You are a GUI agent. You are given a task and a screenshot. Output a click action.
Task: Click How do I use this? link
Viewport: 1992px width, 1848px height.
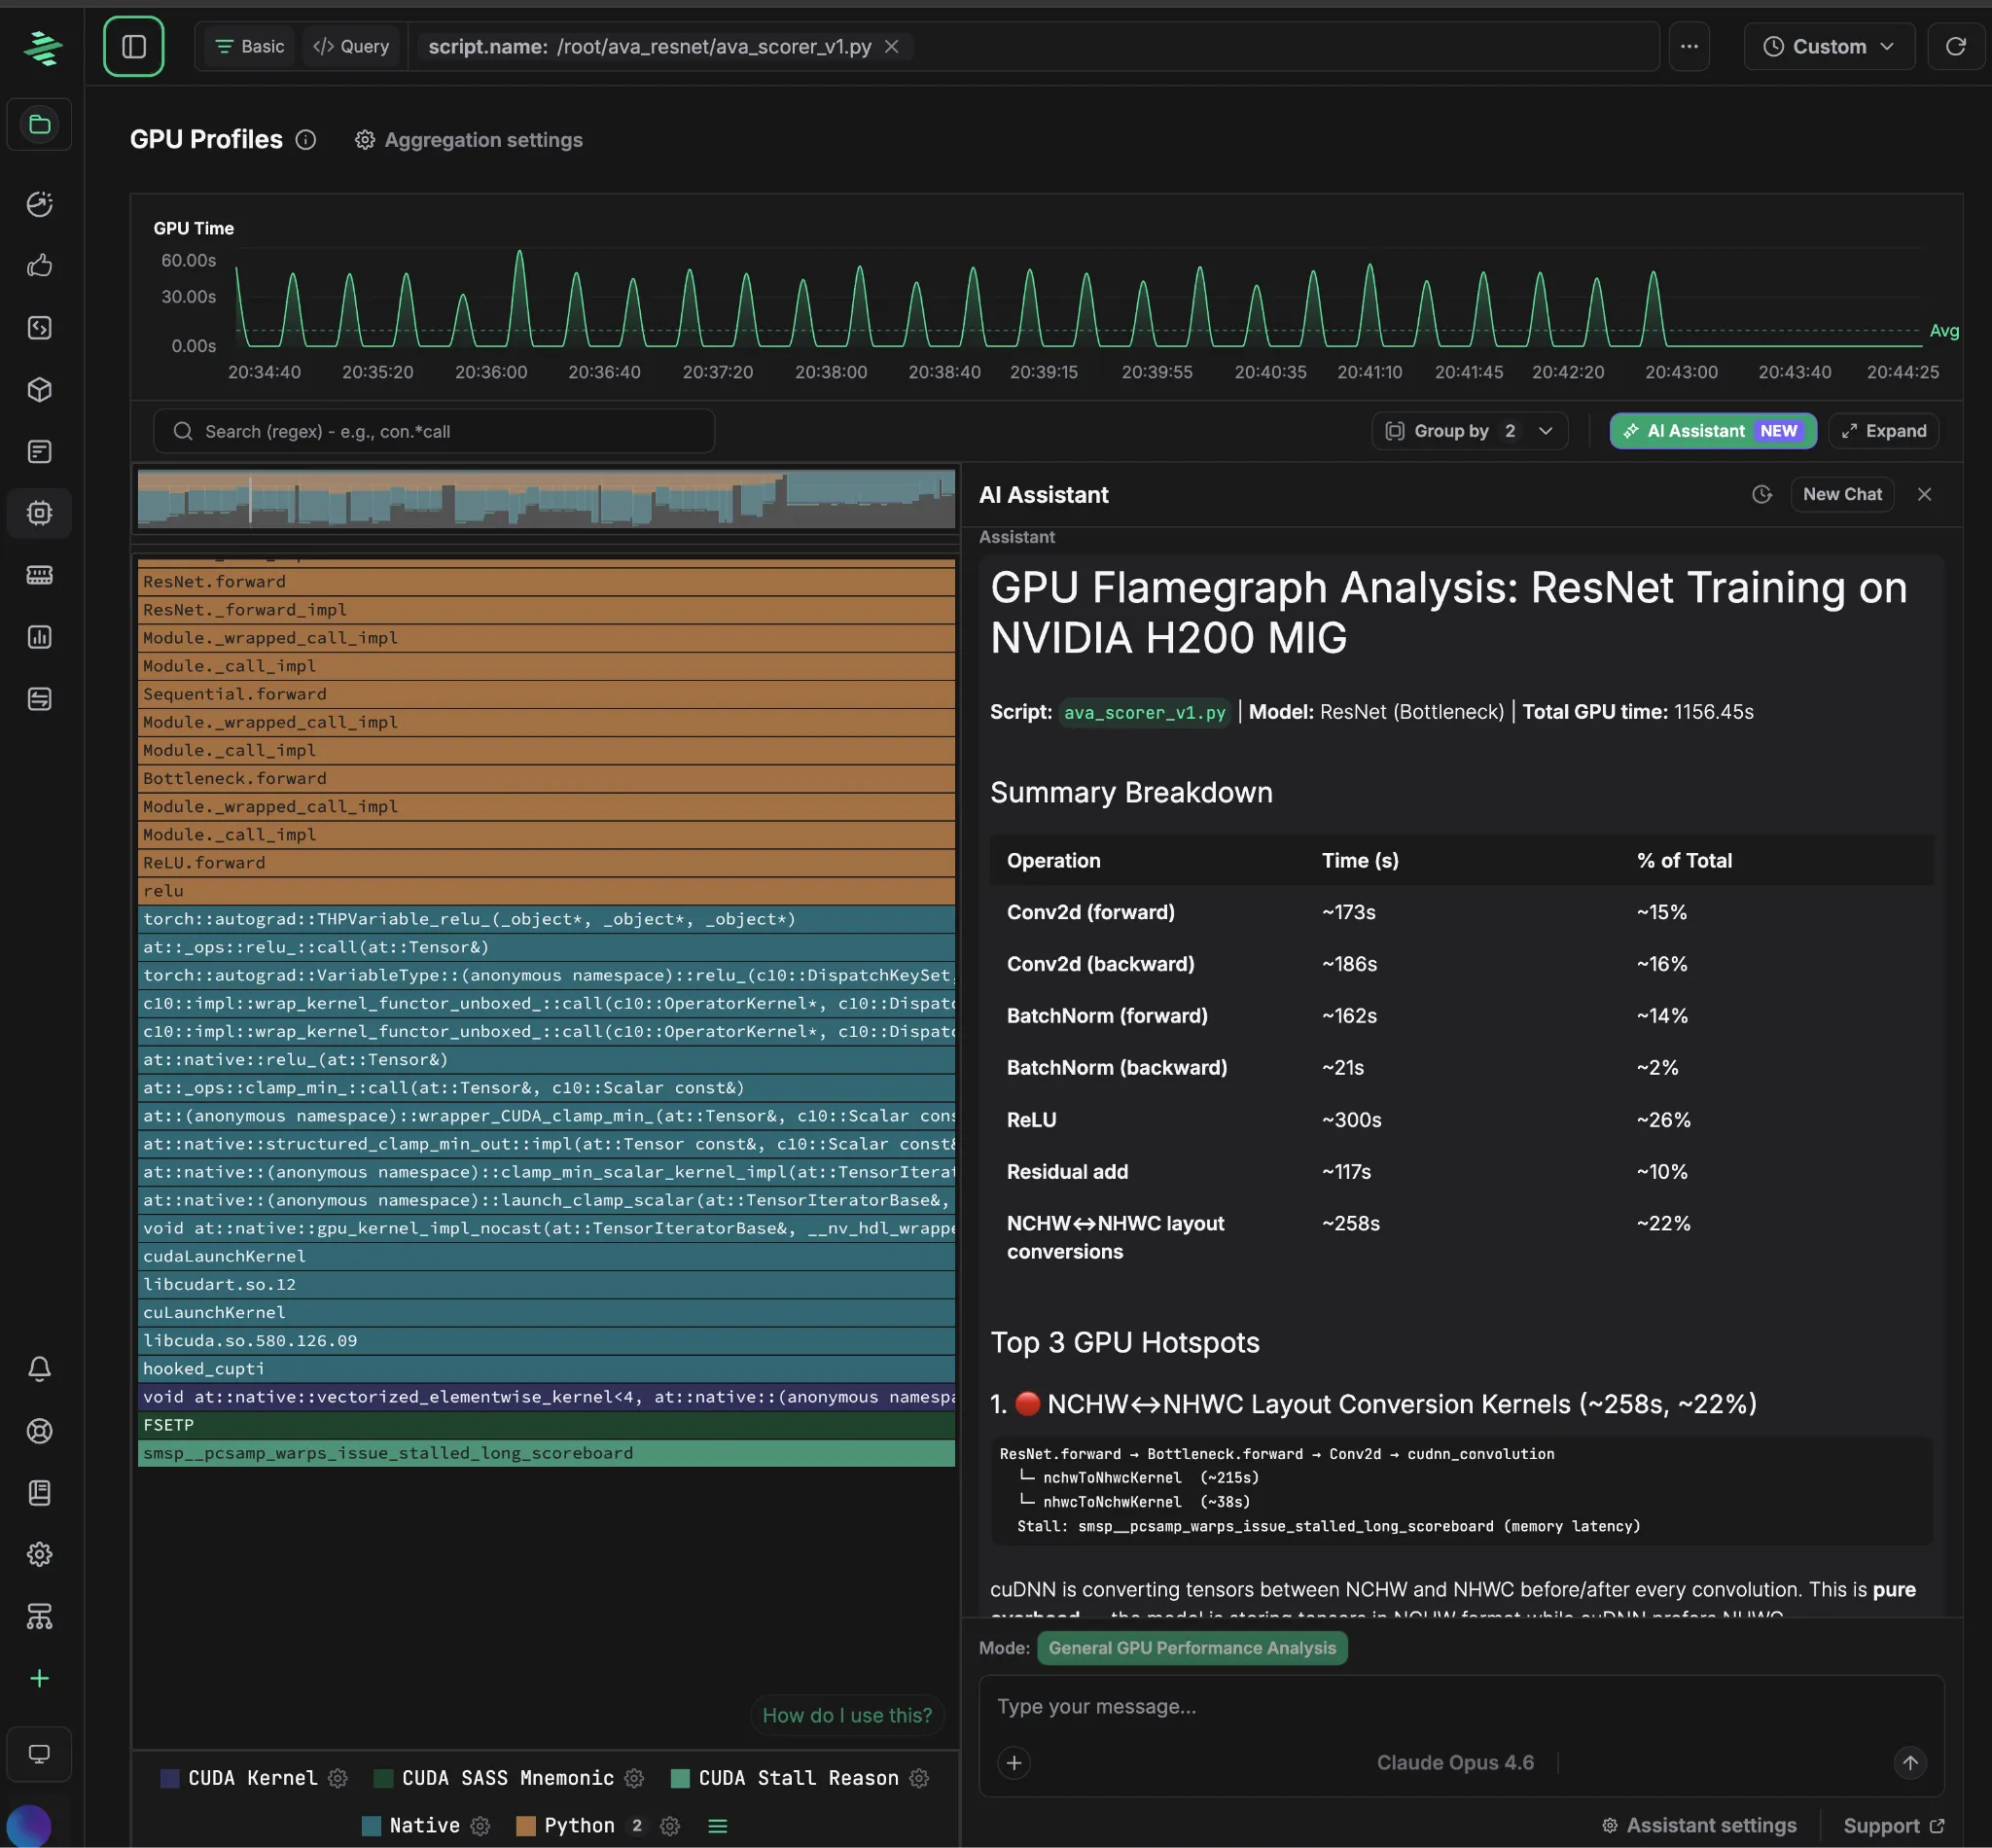(x=847, y=1716)
